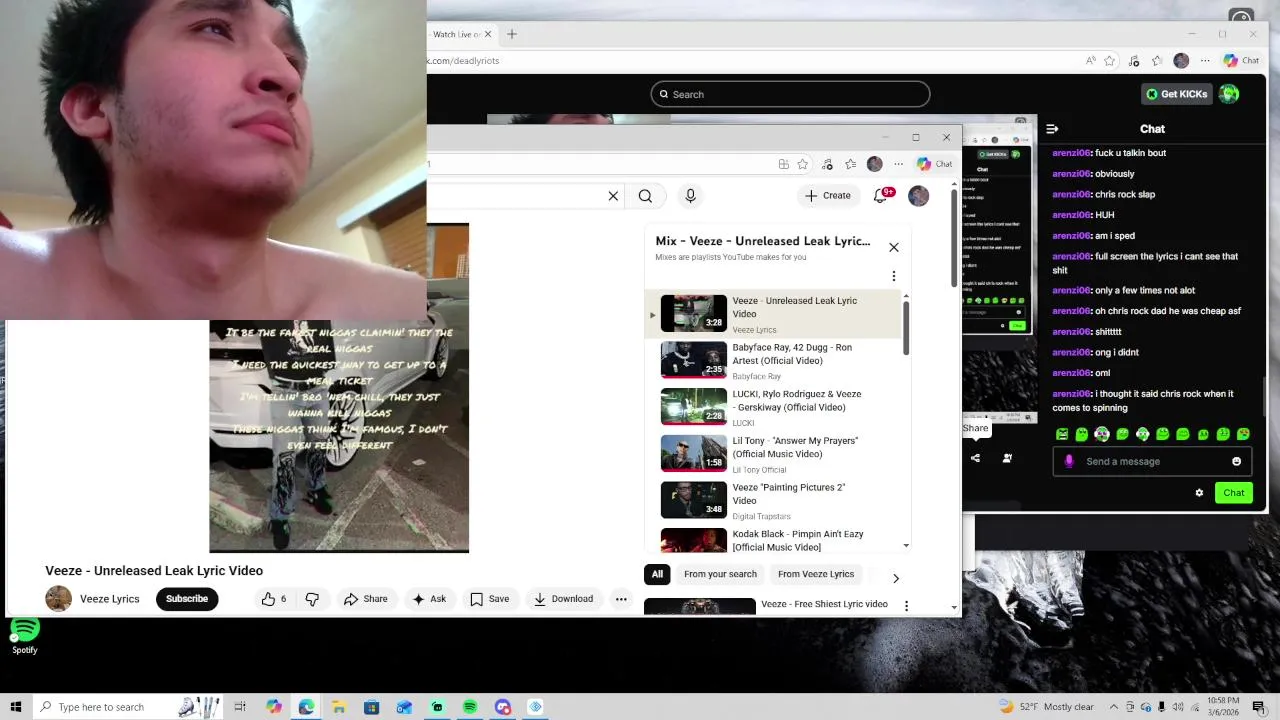Select the All filter chip
Screen dimensions: 1280x720
point(657,574)
